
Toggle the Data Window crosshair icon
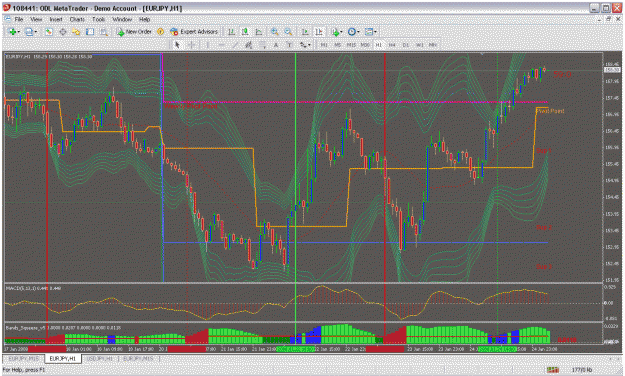point(63,32)
